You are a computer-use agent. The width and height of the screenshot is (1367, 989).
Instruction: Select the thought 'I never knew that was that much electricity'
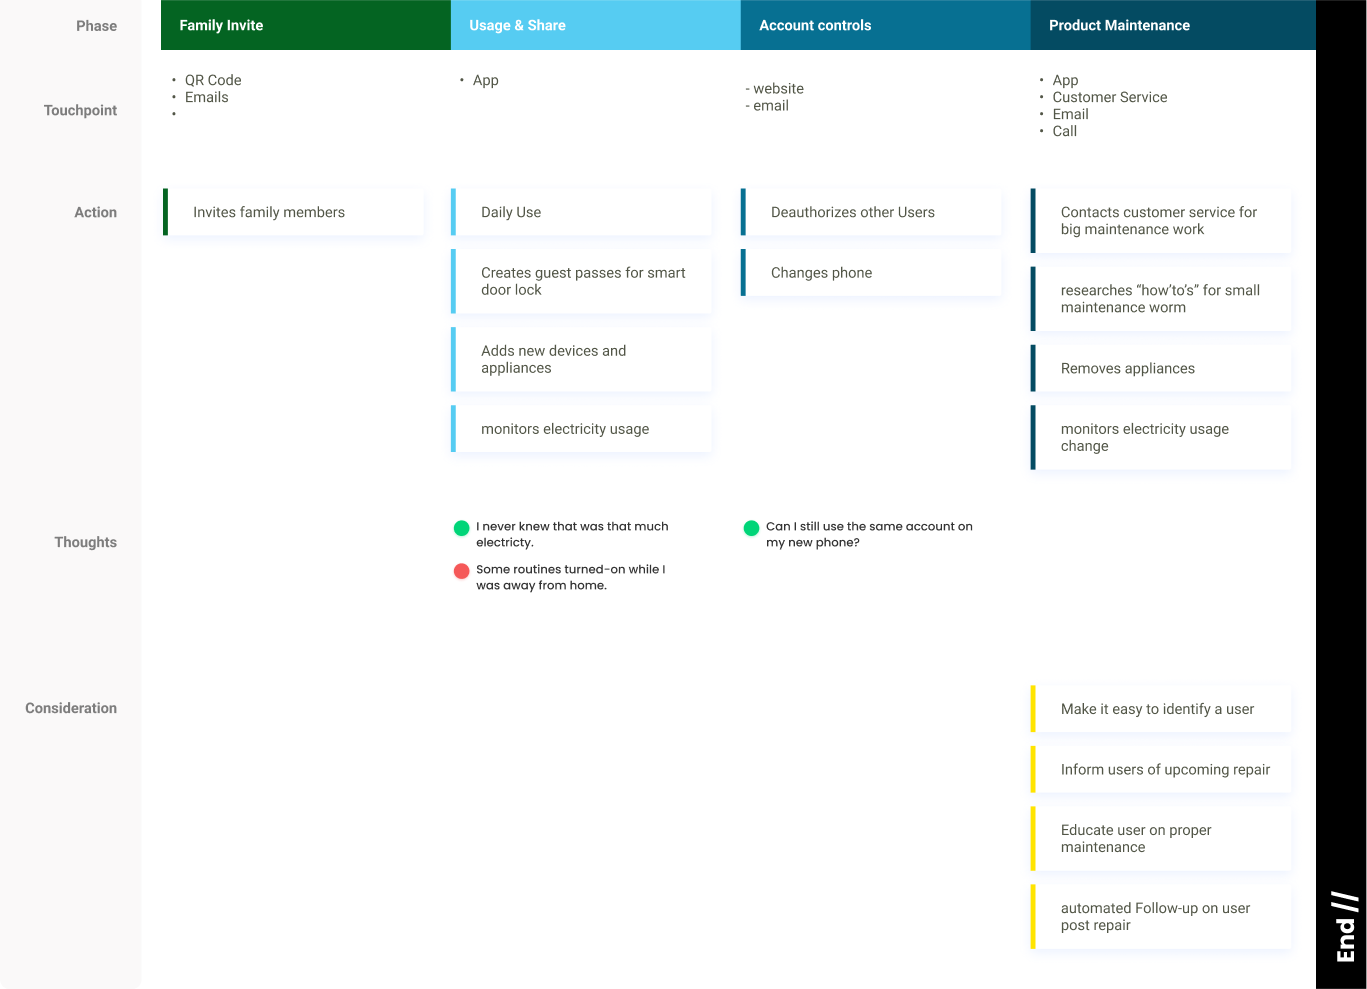[572, 534]
